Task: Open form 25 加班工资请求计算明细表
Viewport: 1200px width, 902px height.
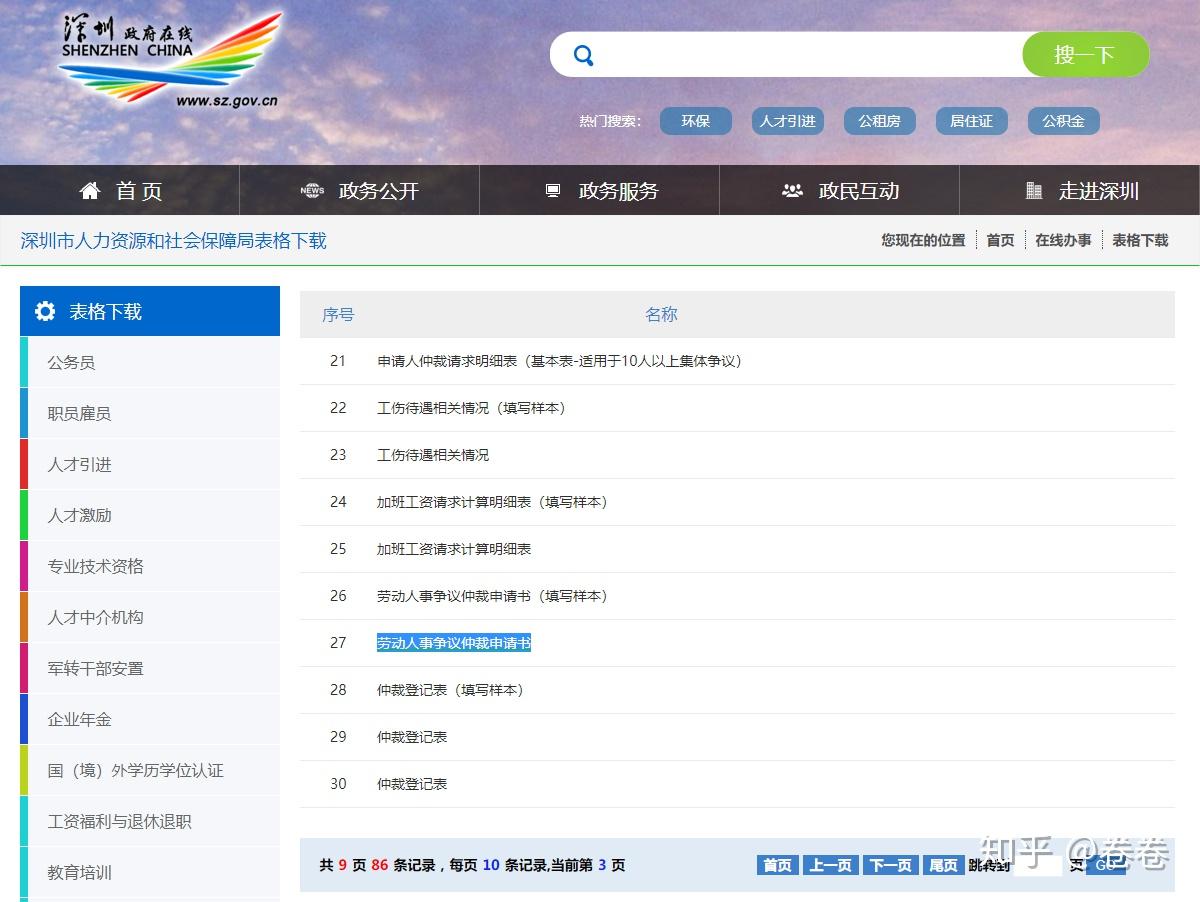Action: pos(454,549)
